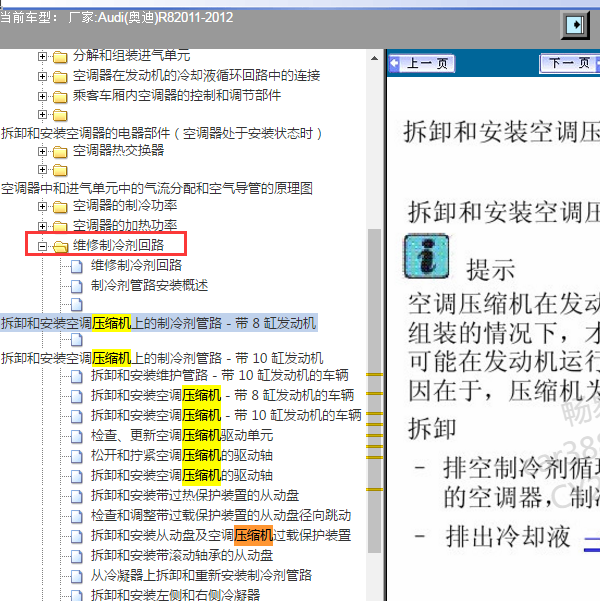600x601 pixels.
Task: Expand the 空调器的加热功率 folder
Action: tap(42, 226)
